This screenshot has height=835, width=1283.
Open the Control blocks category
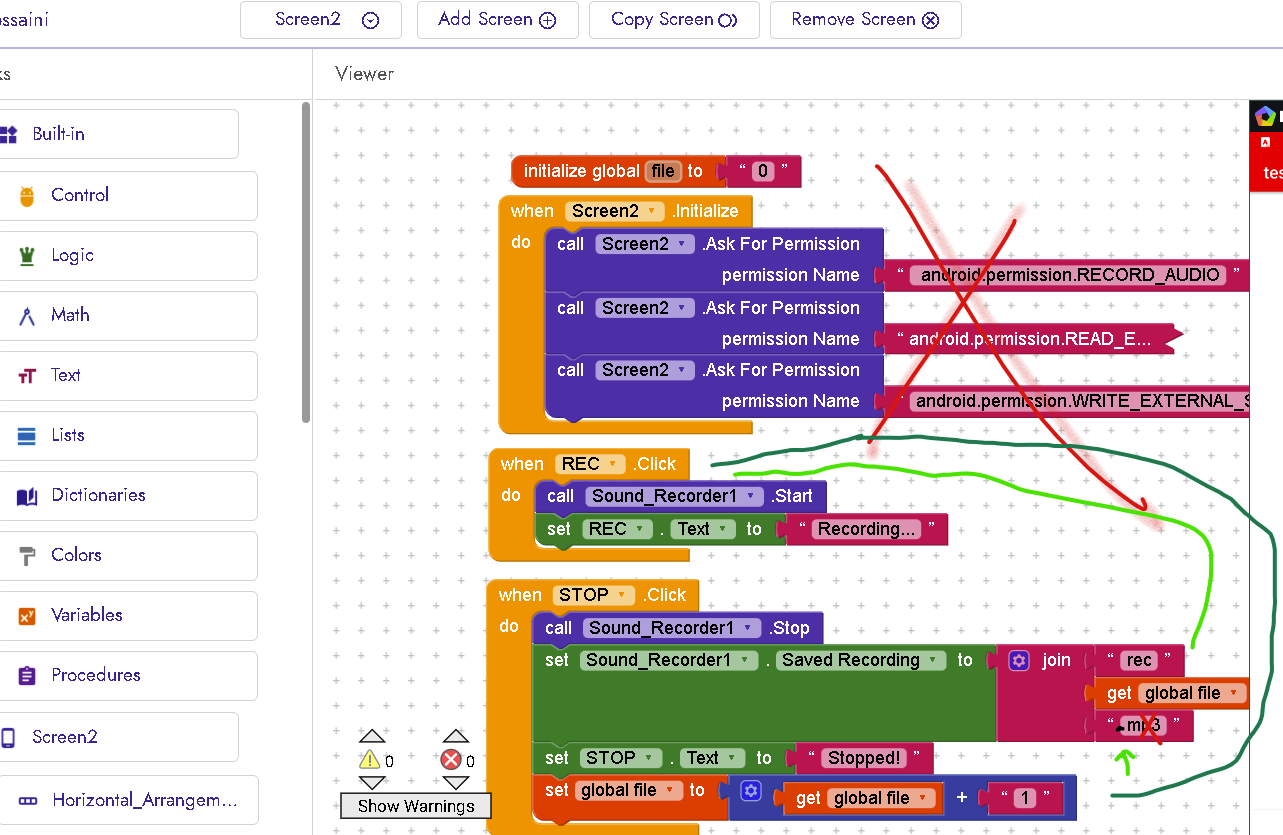(80, 196)
